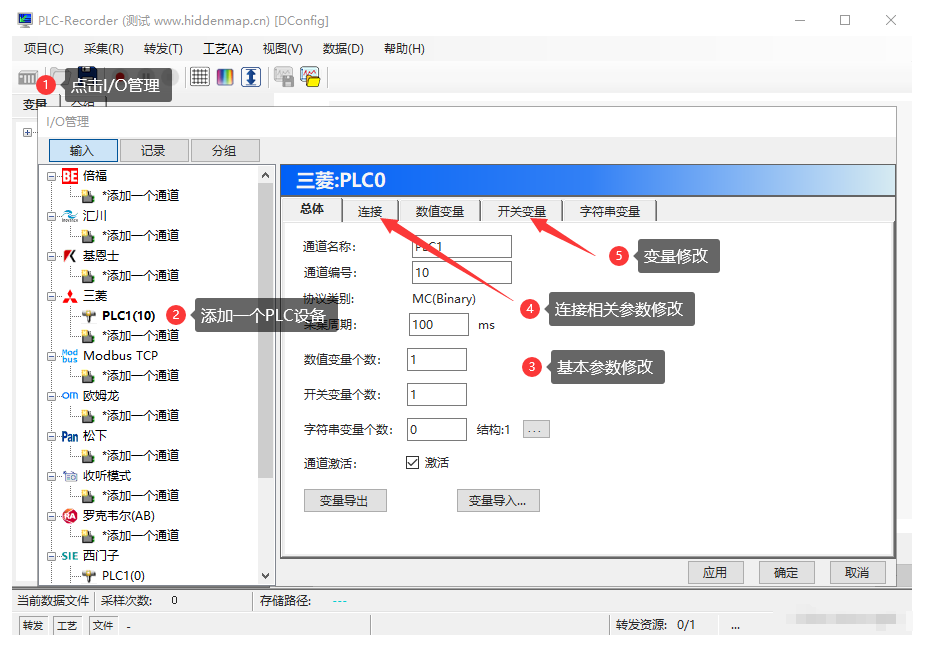Collapse the 收听模式 tree node
The height and width of the screenshot is (648, 927).
[51, 476]
